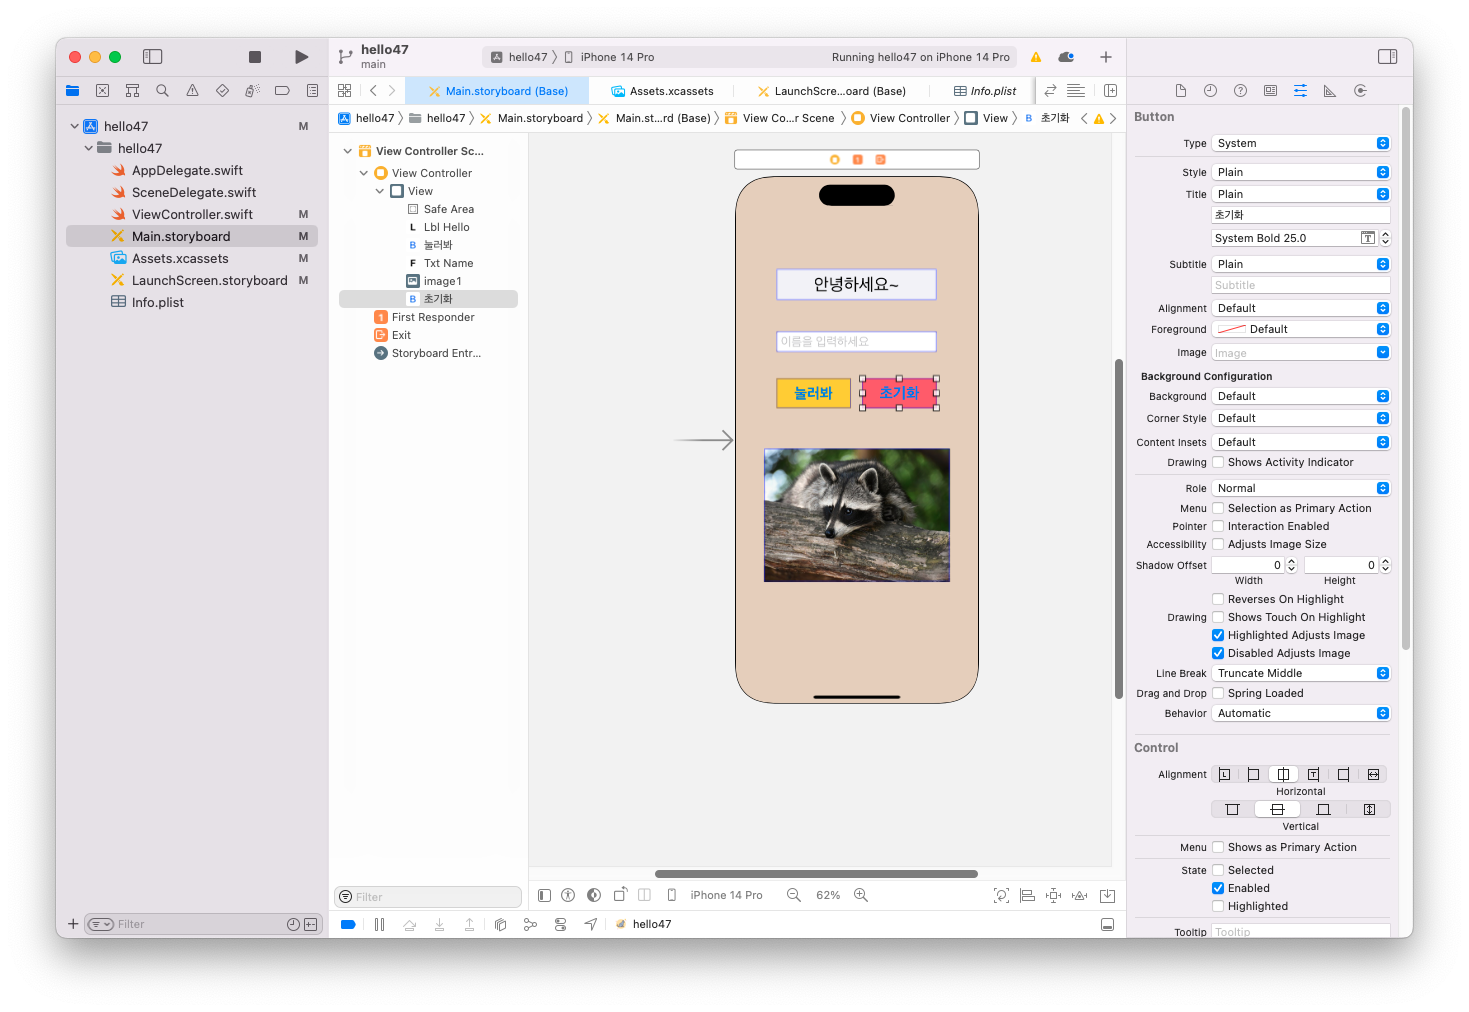Screen dimensions: 1469x1012
Task: Switch to LaunchScreen storyboard tab
Action: pyautogui.click(x=832, y=91)
